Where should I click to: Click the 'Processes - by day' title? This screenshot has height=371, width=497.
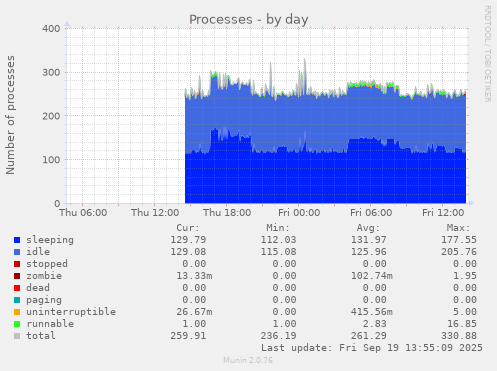tap(249, 20)
